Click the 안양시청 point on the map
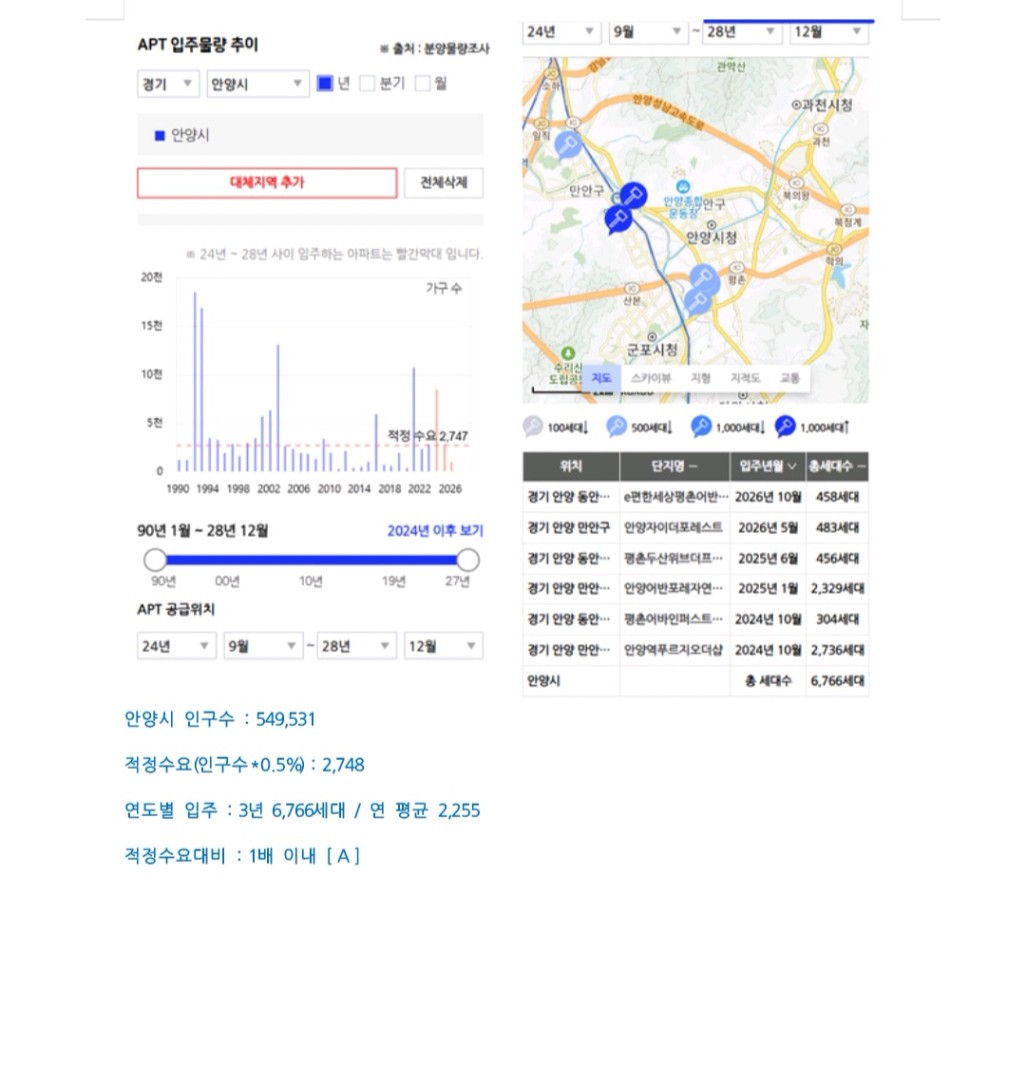 point(711,225)
